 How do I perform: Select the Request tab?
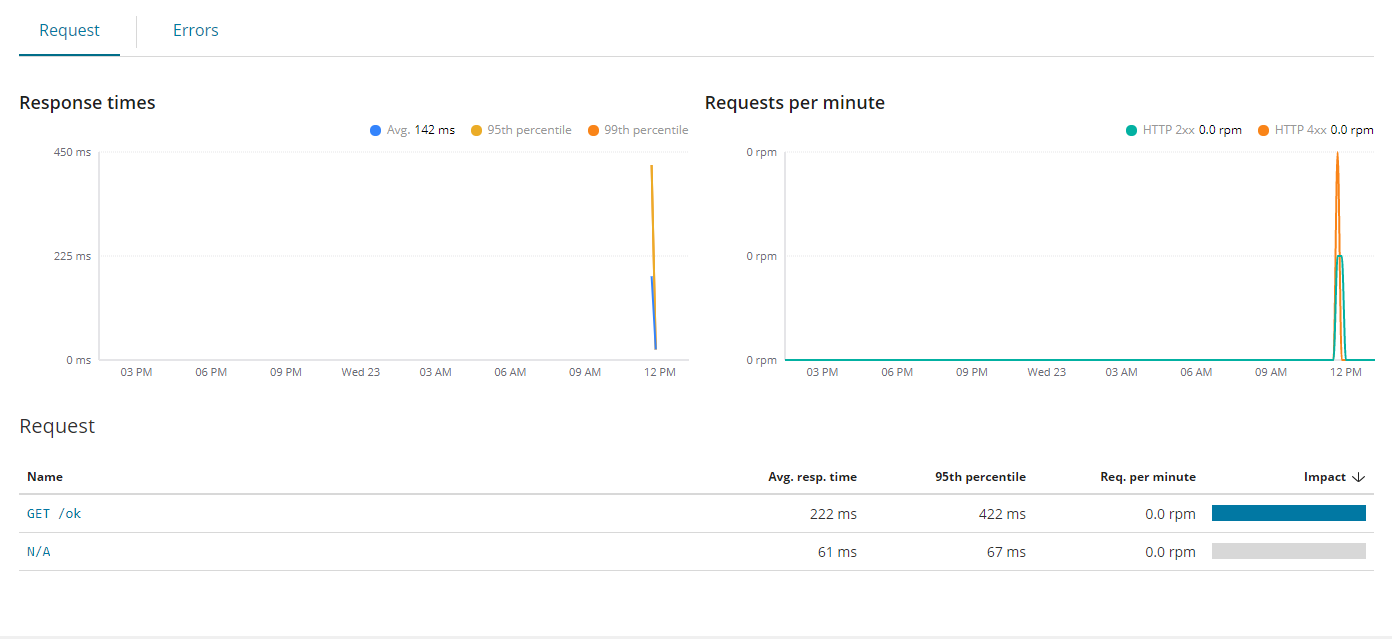69,30
